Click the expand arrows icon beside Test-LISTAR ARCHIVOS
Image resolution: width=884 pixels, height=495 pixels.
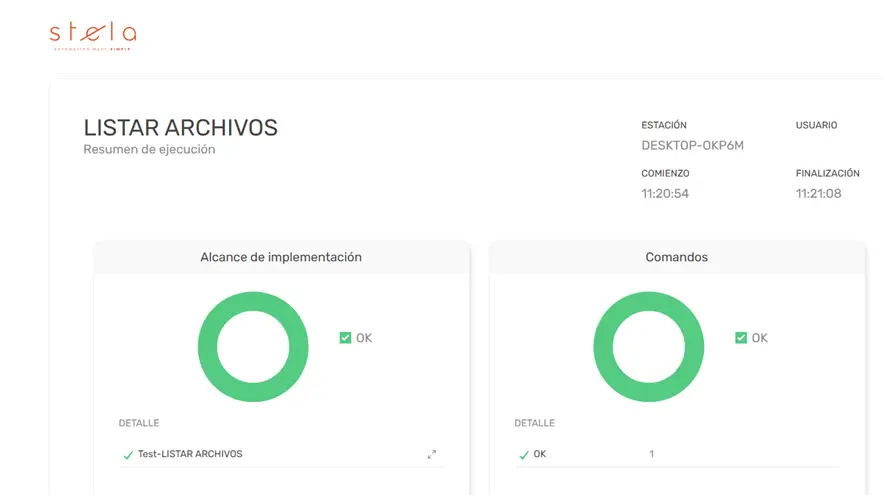[x=432, y=454]
